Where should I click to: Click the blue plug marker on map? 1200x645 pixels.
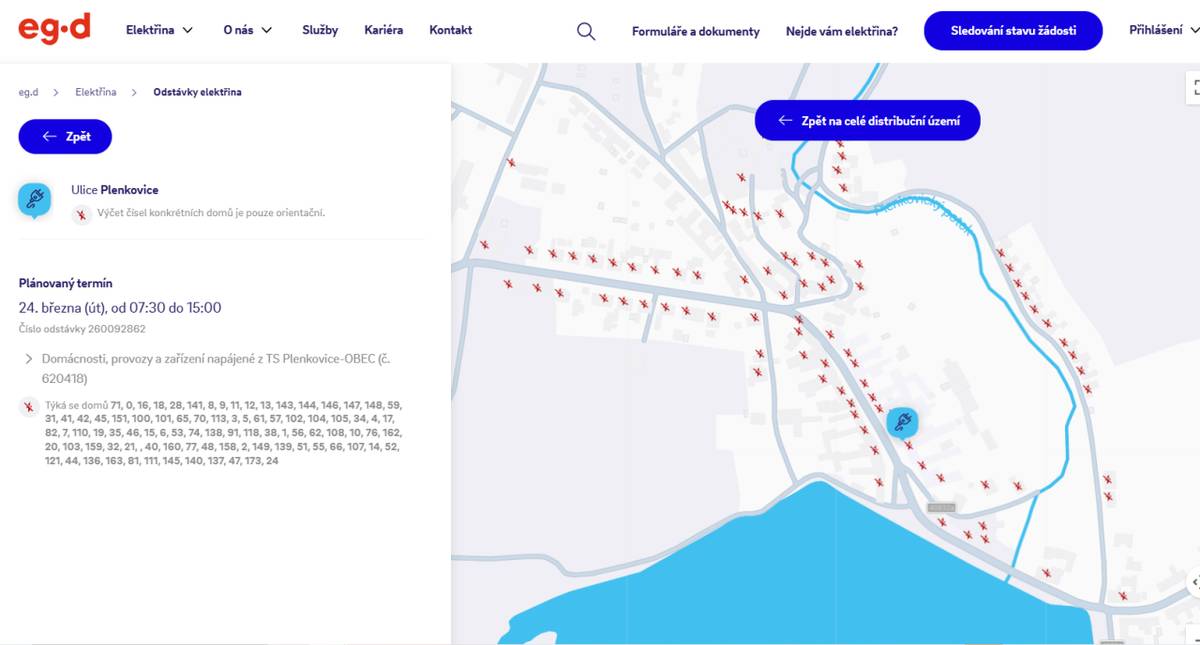coord(901,422)
